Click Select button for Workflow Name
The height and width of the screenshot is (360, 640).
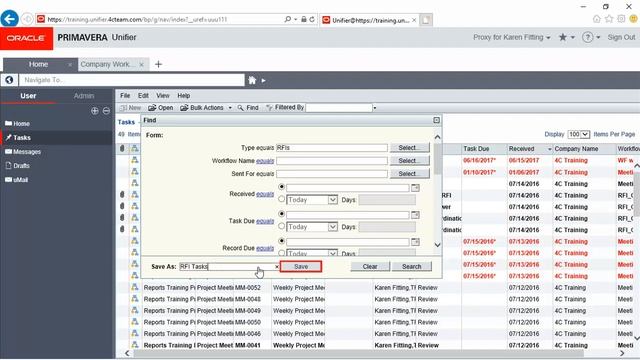[x=410, y=161]
